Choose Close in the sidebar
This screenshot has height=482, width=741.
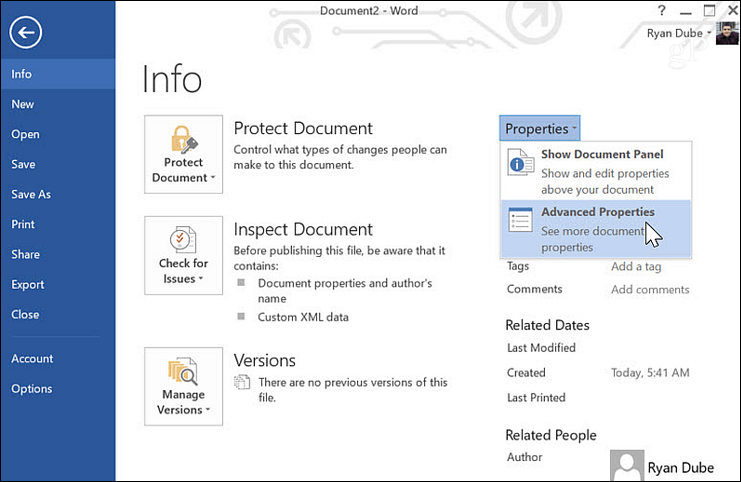58,314
